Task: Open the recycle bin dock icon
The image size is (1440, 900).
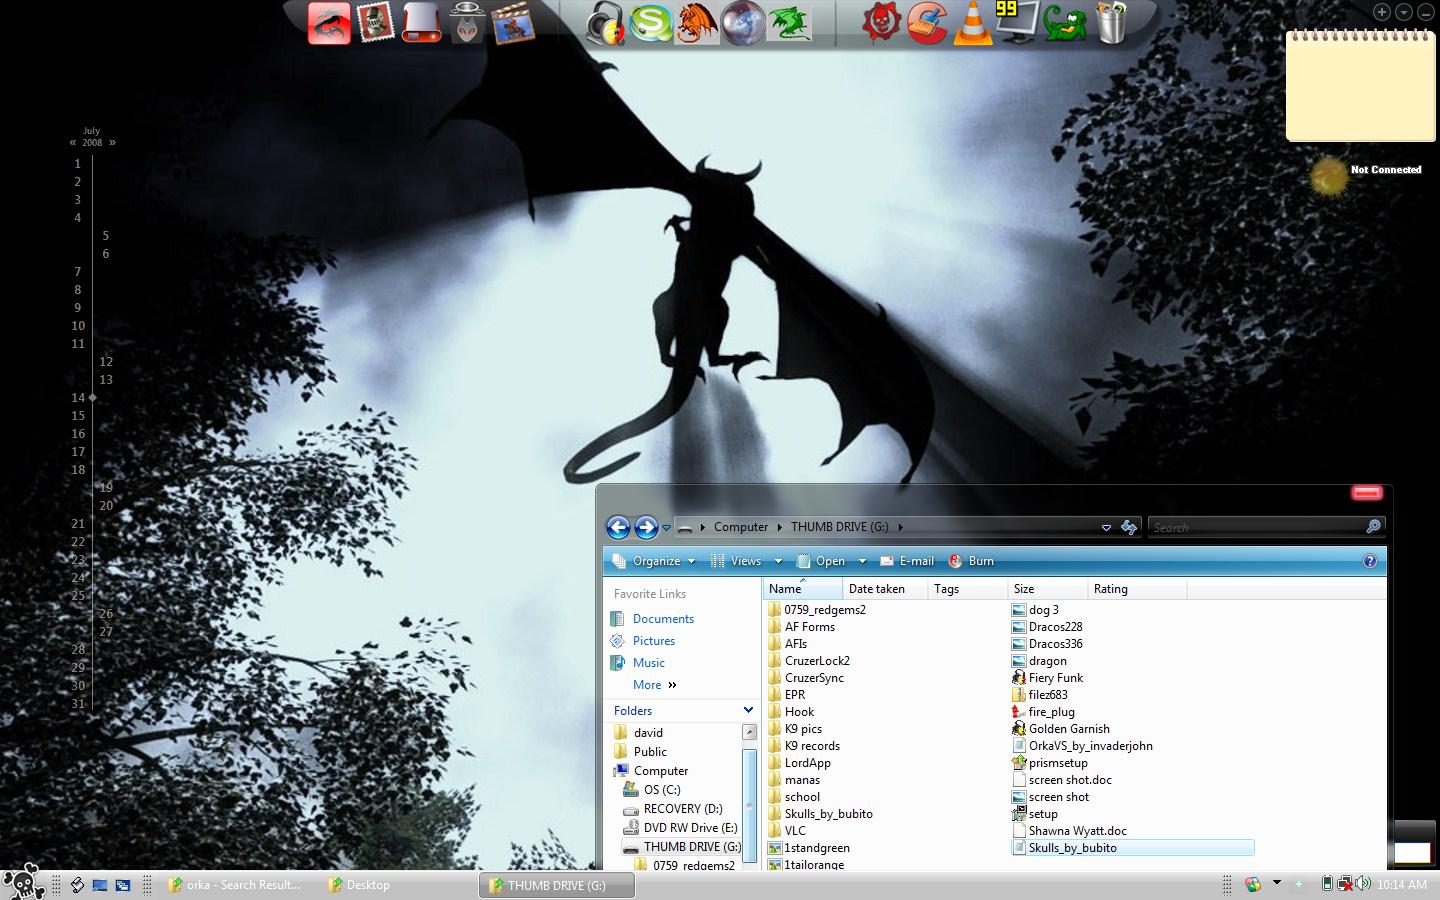Action: [1110, 23]
